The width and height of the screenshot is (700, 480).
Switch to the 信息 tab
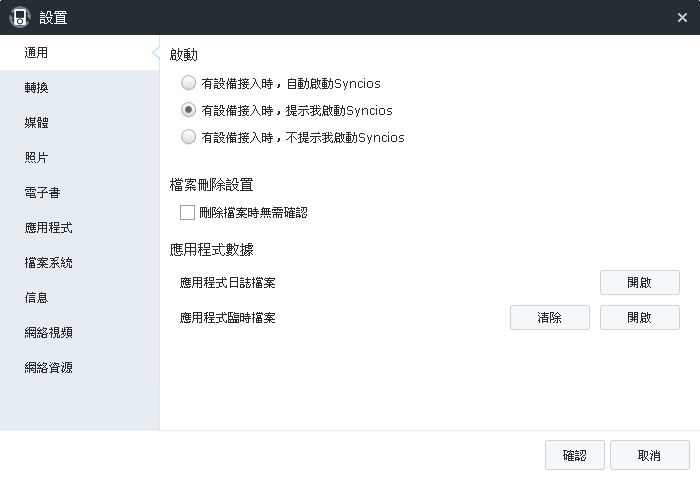(37, 298)
